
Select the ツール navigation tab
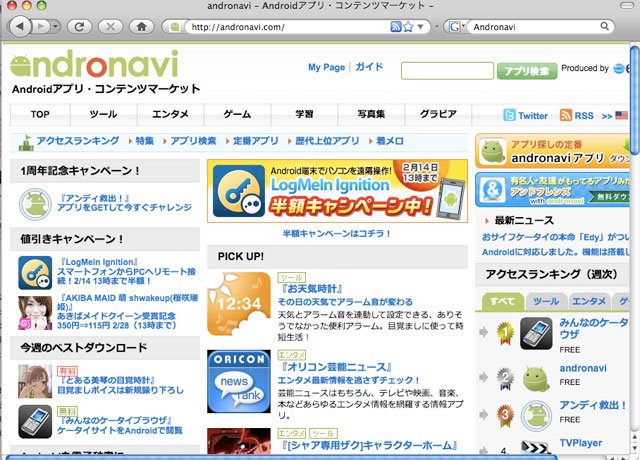103,114
